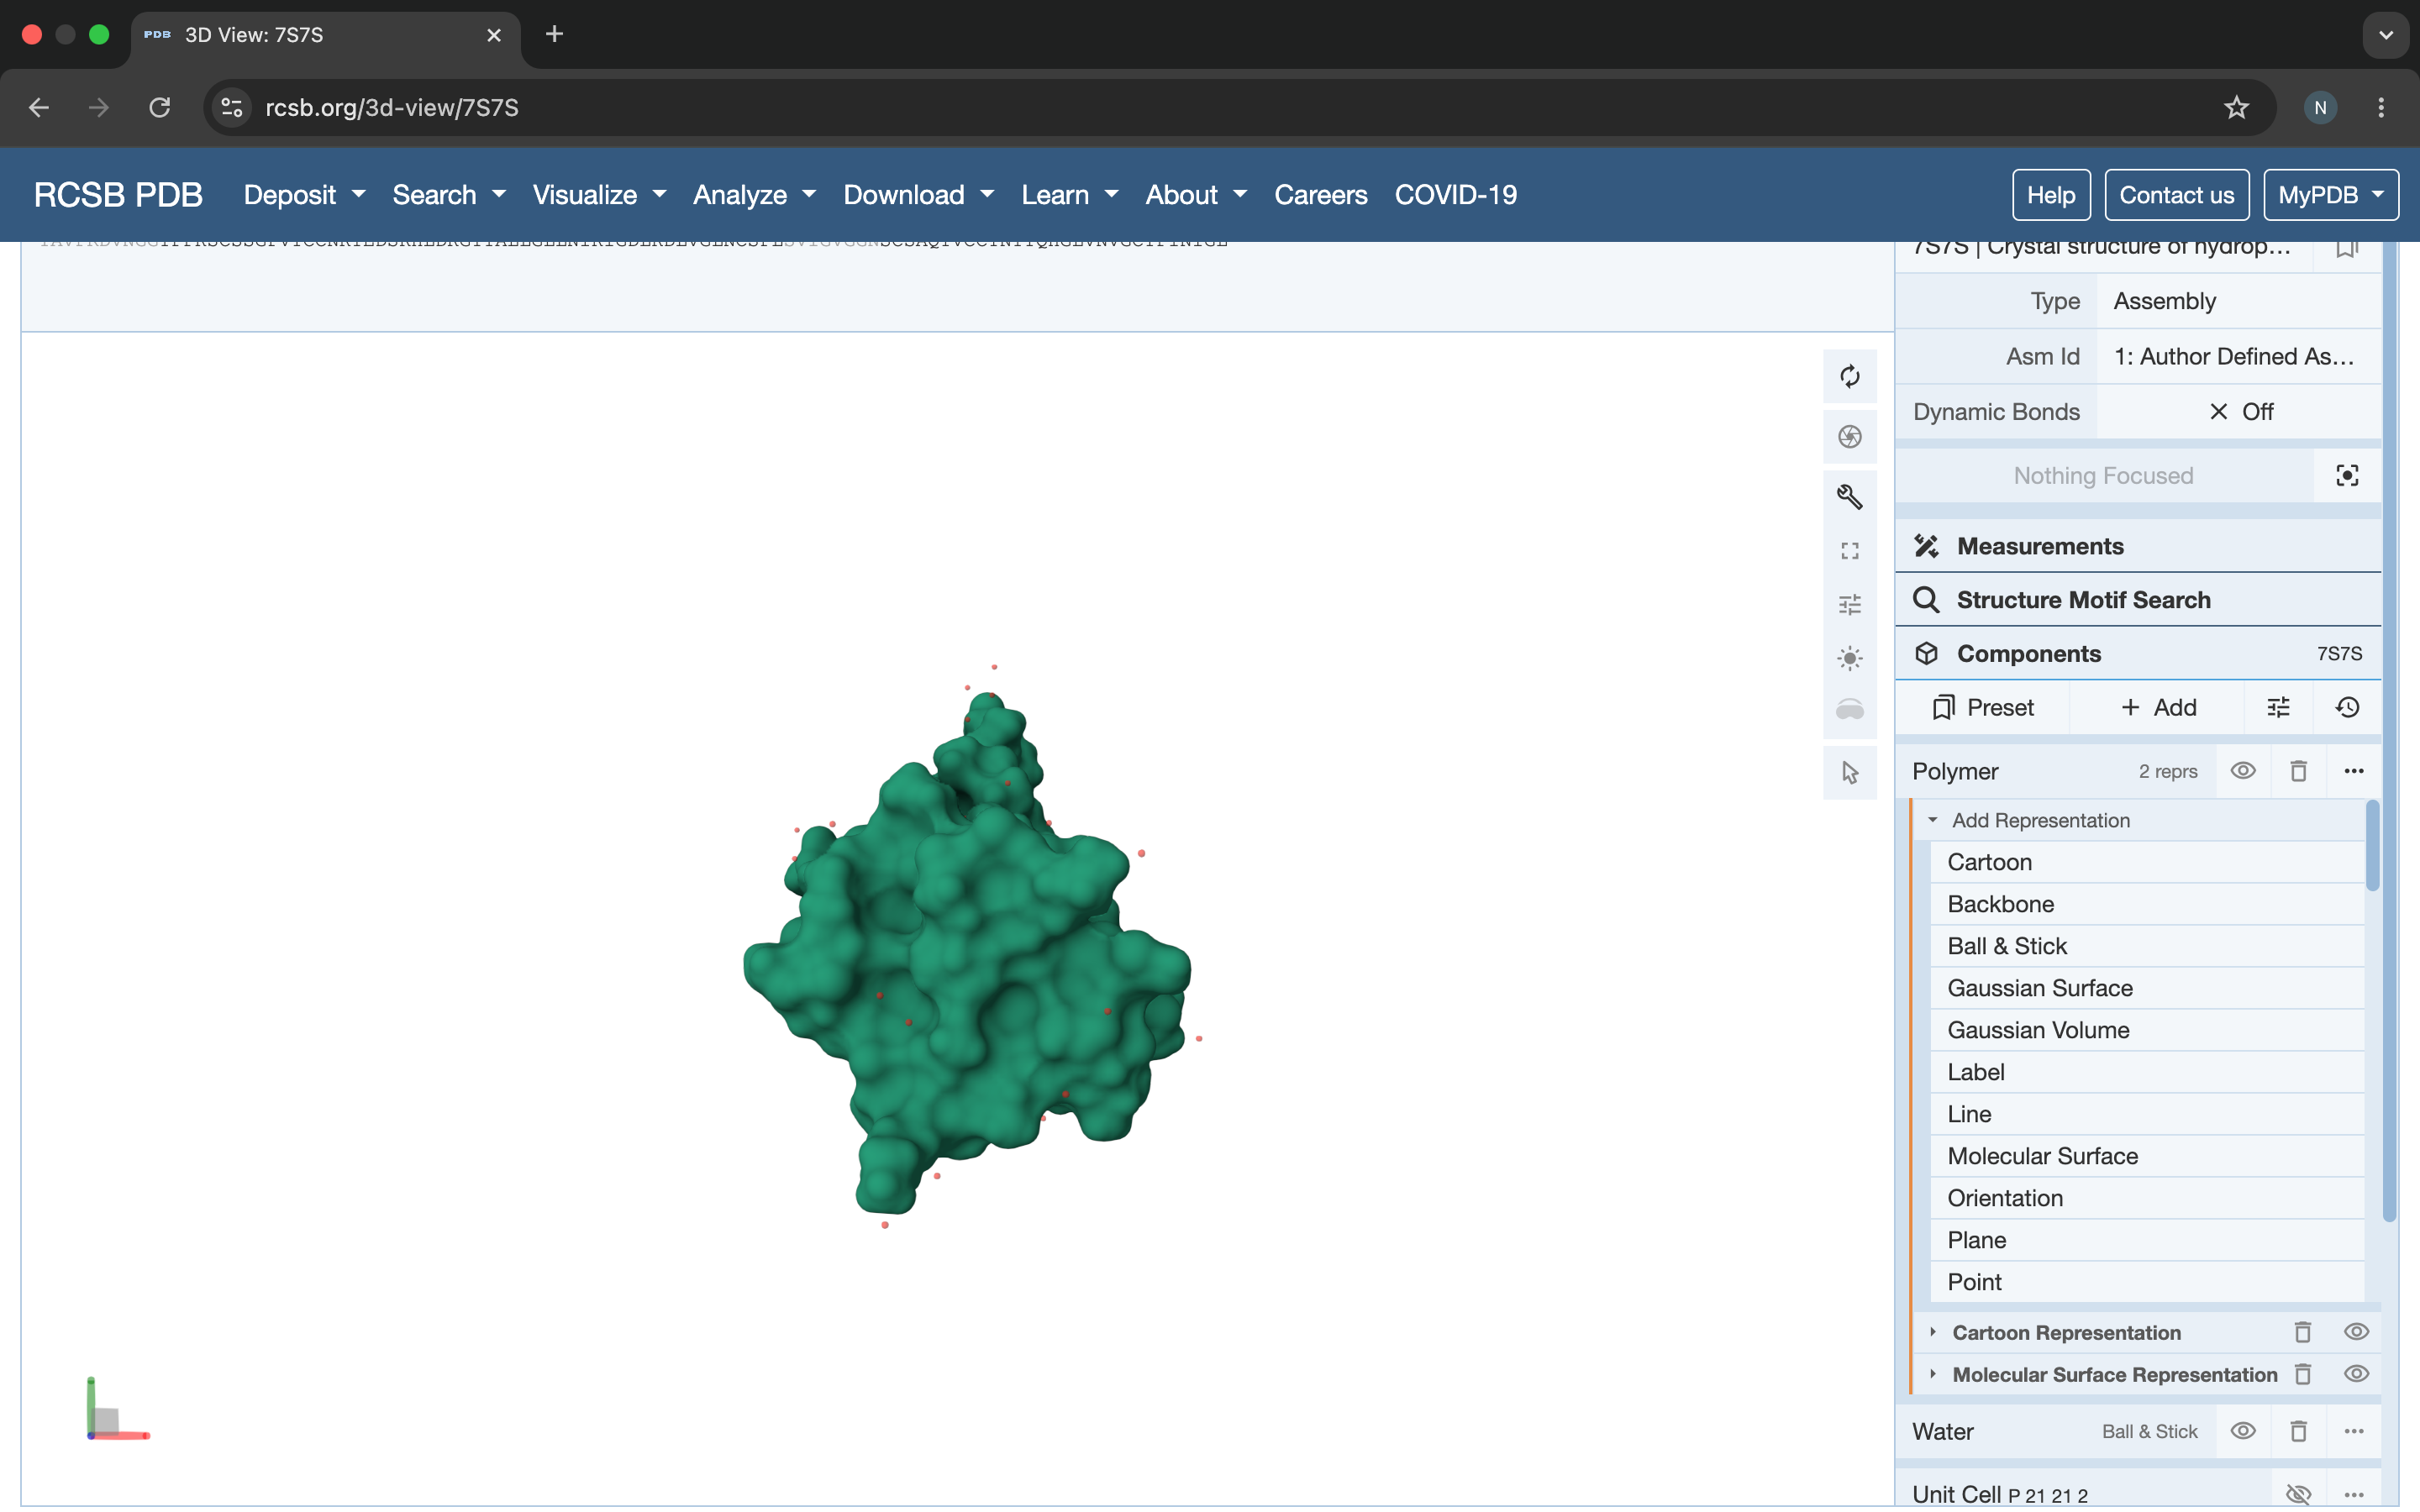
Task: Toggle Cartoon Representation visibility eye
Action: (2356, 1332)
